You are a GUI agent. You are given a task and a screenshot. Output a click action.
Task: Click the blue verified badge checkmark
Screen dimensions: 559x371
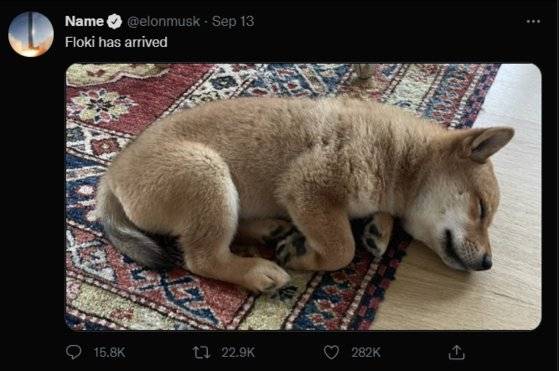(x=114, y=21)
